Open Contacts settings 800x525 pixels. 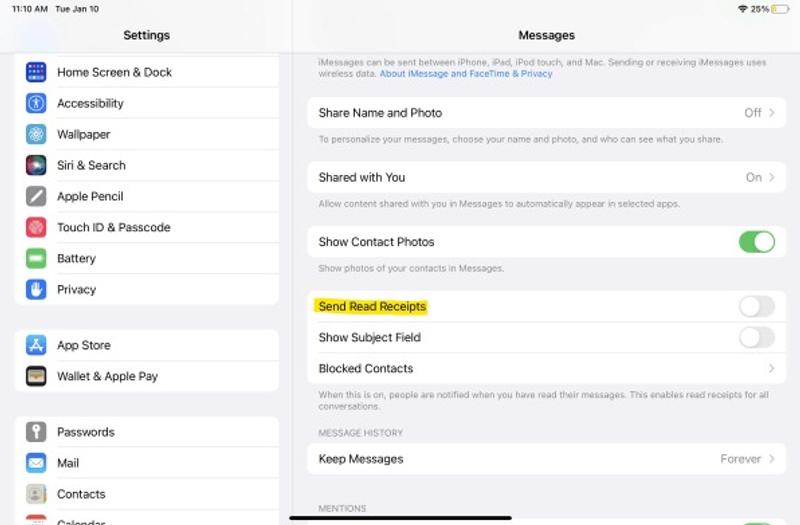tap(147, 494)
